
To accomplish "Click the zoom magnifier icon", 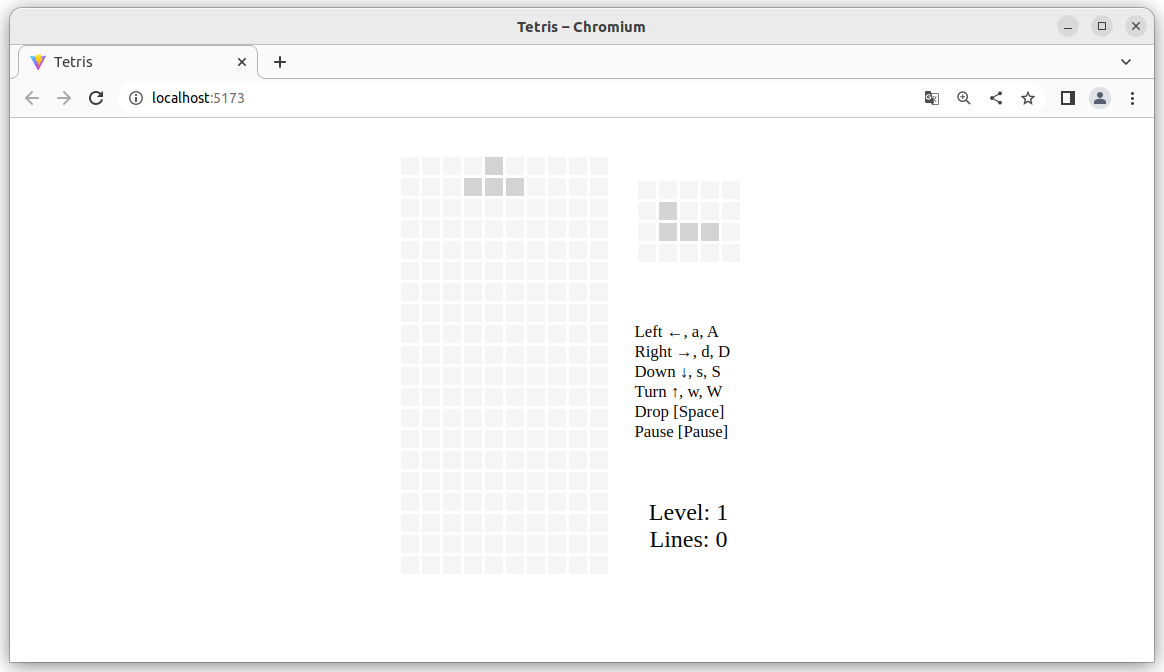I will (963, 98).
